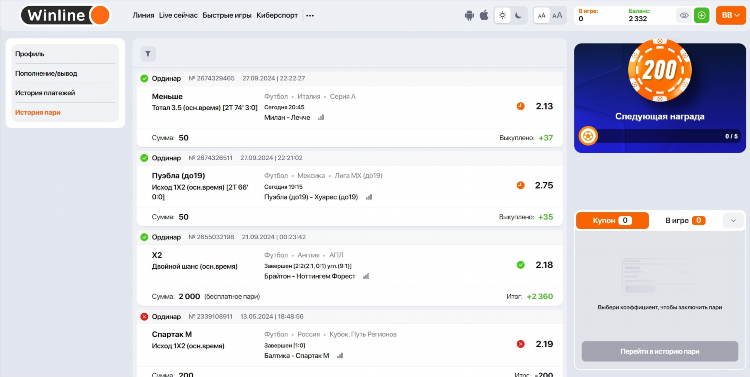The height and width of the screenshot is (377, 750).
Task: Click odds value 2.19
Action: tap(544, 344)
